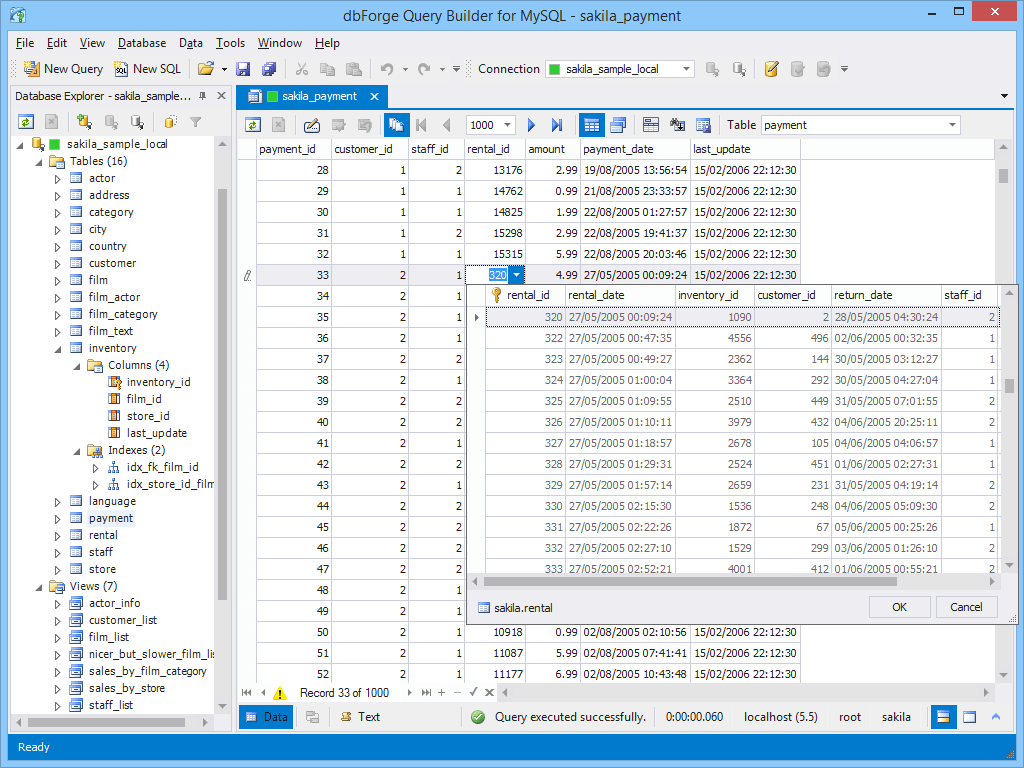Click the Cut scissors icon on the toolbar
Viewport: 1024px width, 768px height.
click(x=302, y=68)
